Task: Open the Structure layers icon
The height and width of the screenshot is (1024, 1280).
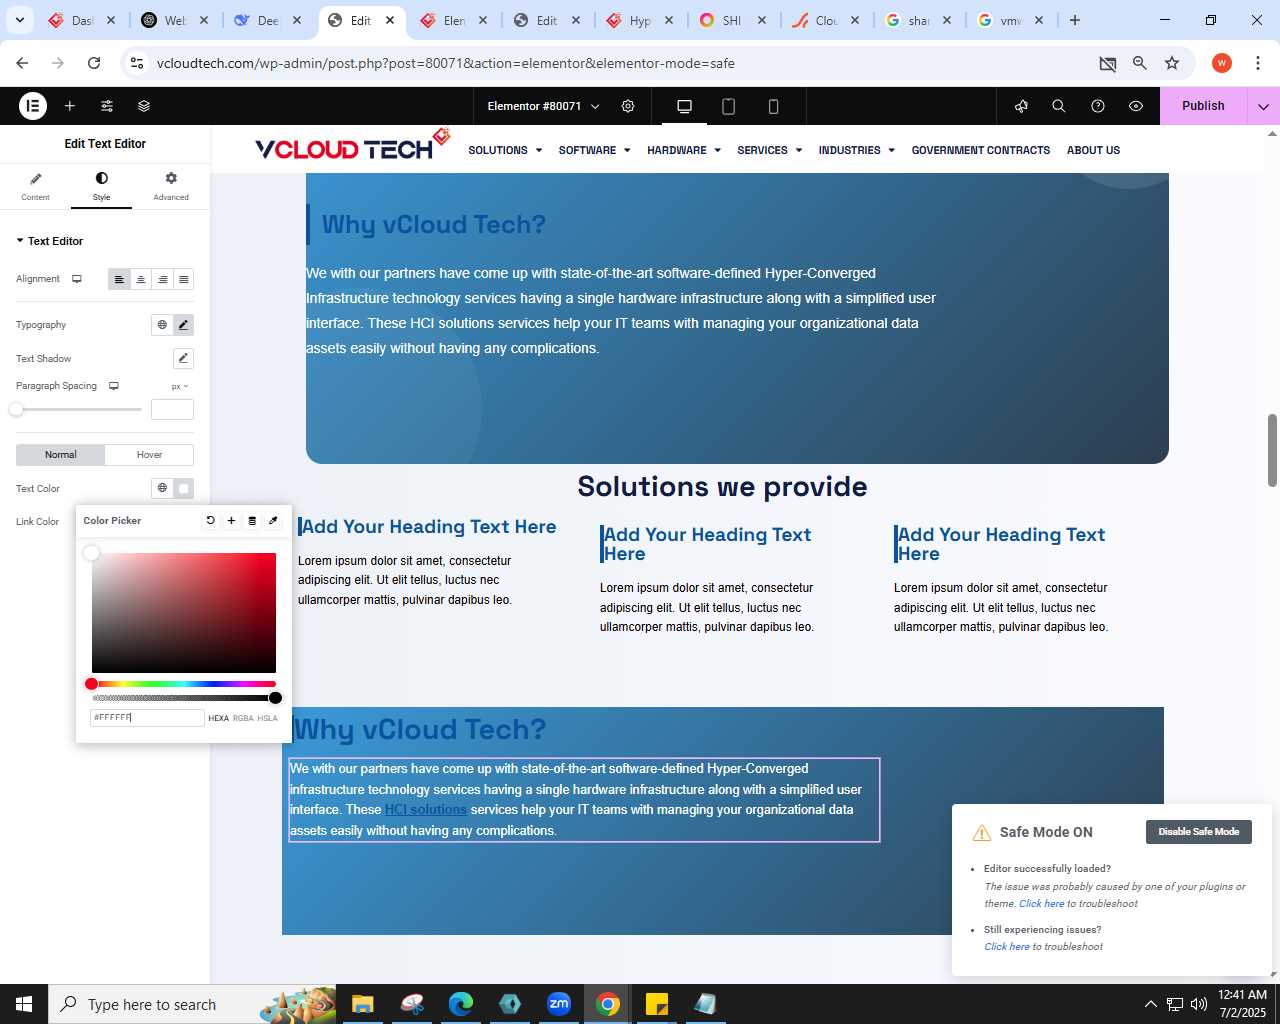Action: (x=144, y=106)
